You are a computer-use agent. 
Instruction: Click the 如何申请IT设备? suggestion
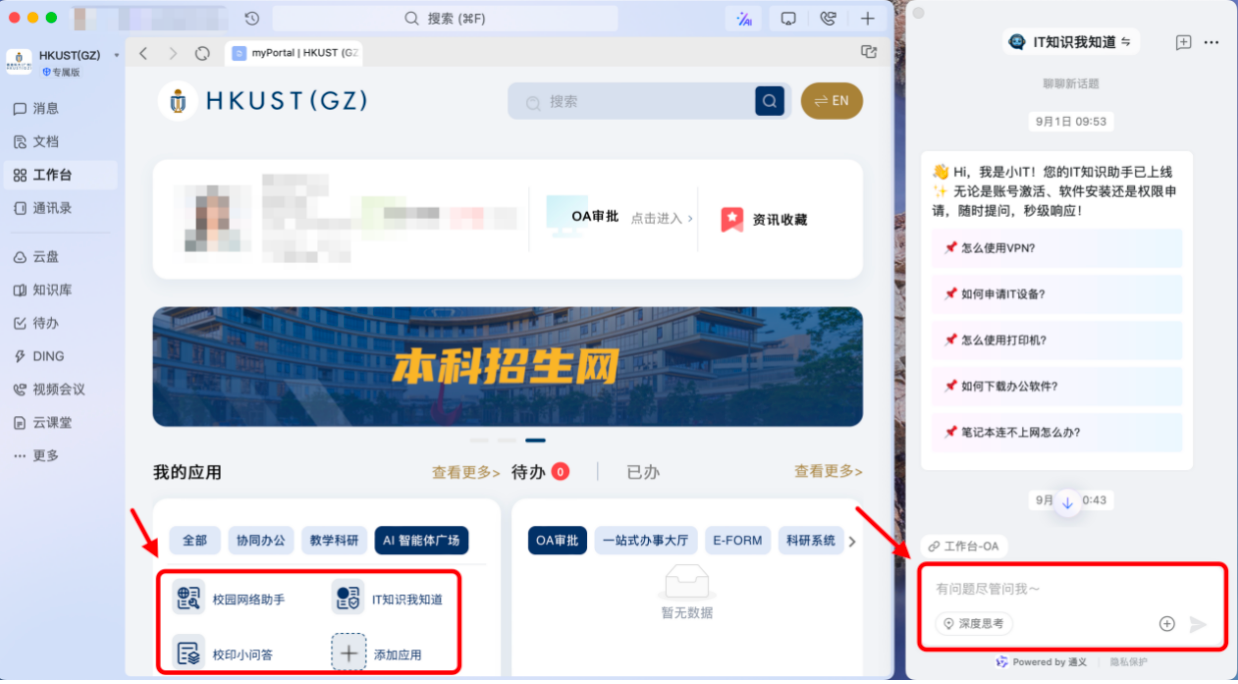pyautogui.click(x=1056, y=294)
